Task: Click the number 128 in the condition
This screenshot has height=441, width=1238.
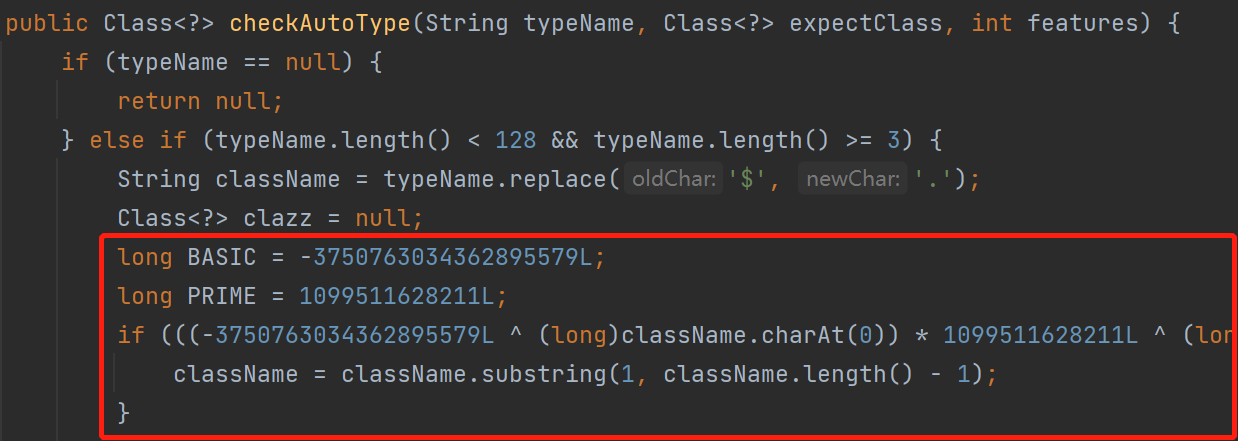Action: (x=516, y=140)
